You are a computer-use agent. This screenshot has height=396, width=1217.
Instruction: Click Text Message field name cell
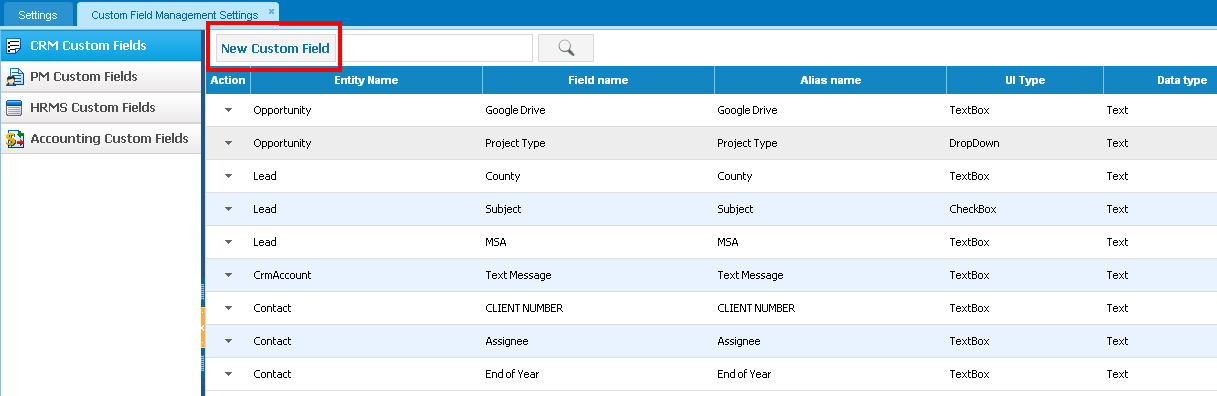[598, 275]
